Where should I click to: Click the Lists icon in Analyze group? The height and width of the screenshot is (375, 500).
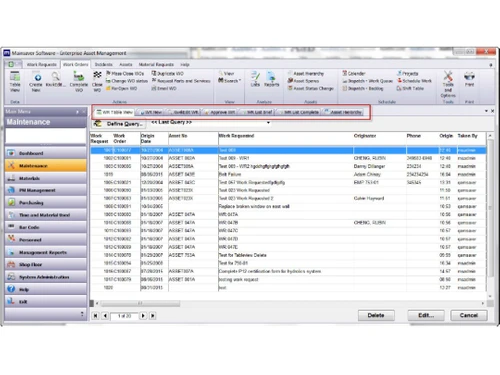tap(255, 79)
